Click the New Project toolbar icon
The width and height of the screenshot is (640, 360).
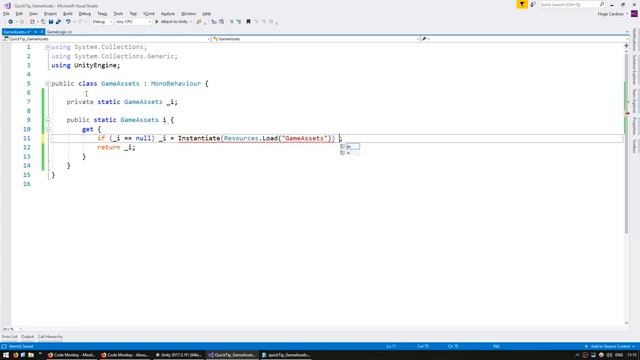[32, 22]
